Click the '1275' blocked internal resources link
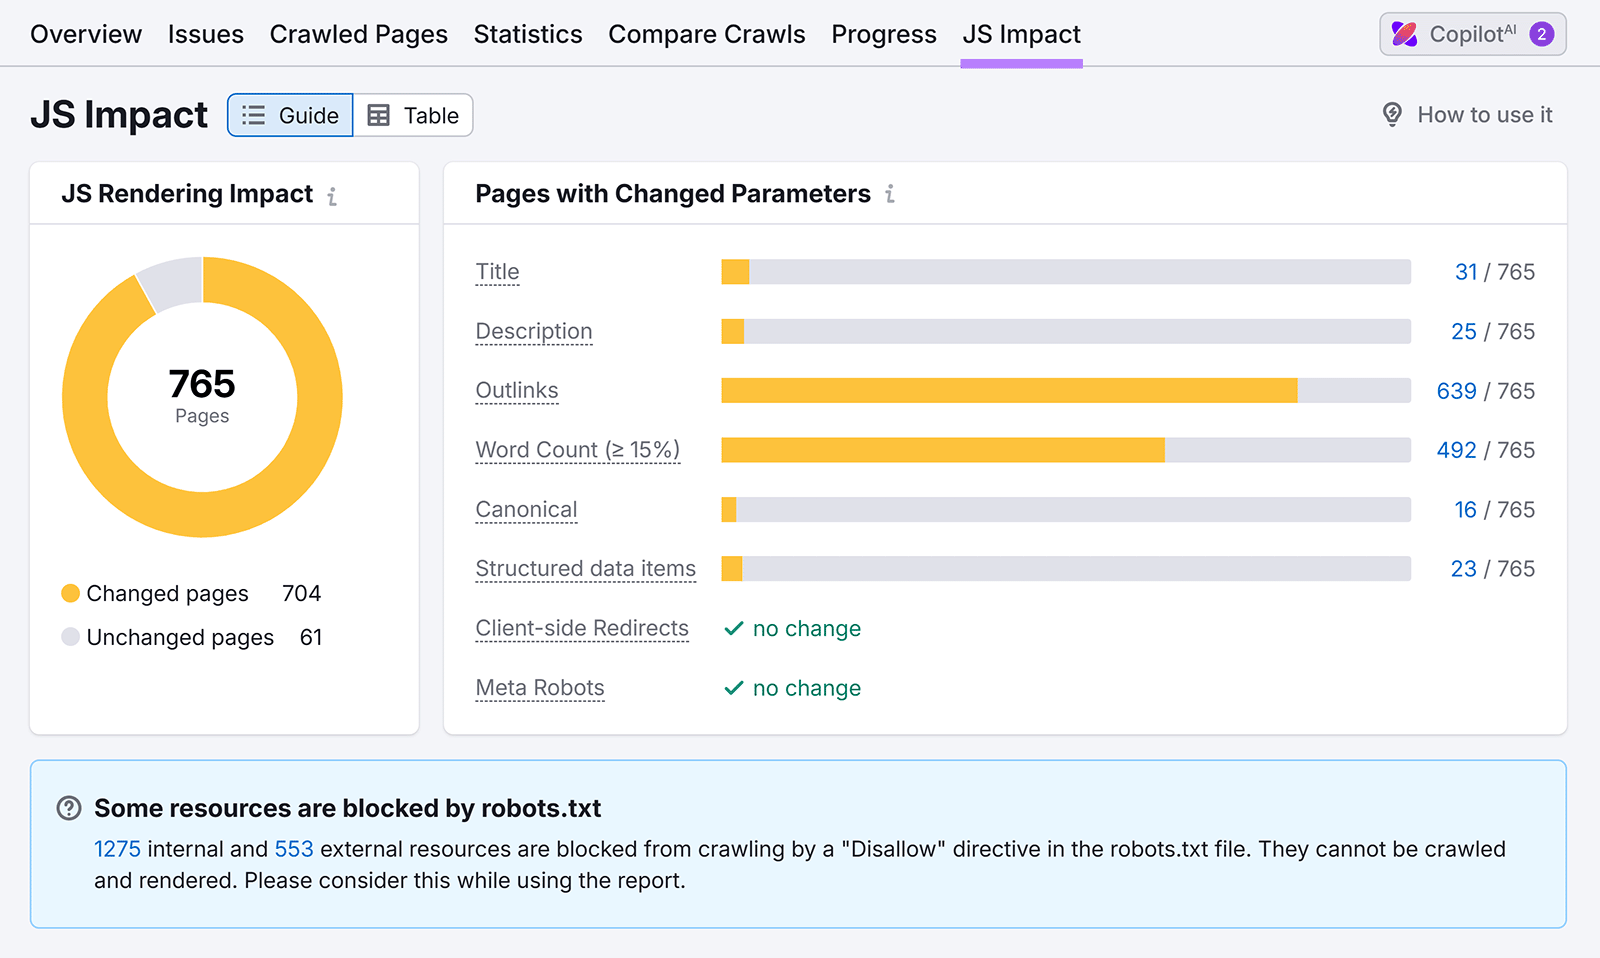 (117, 849)
